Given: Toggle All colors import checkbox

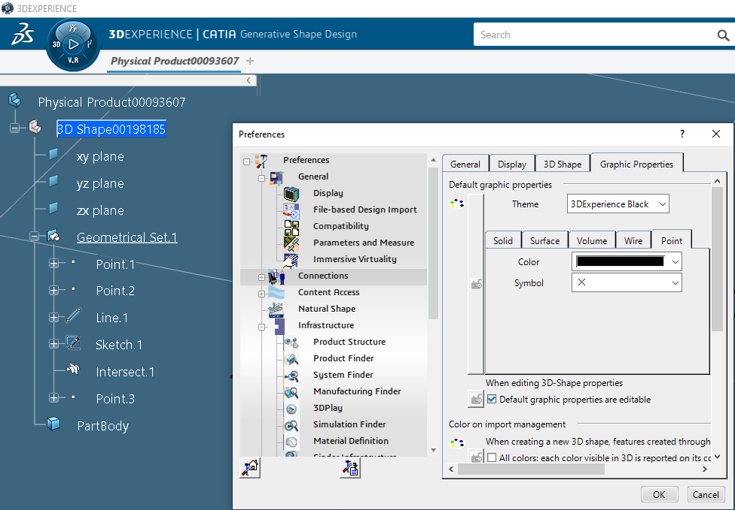Looking at the screenshot, I should [x=492, y=458].
